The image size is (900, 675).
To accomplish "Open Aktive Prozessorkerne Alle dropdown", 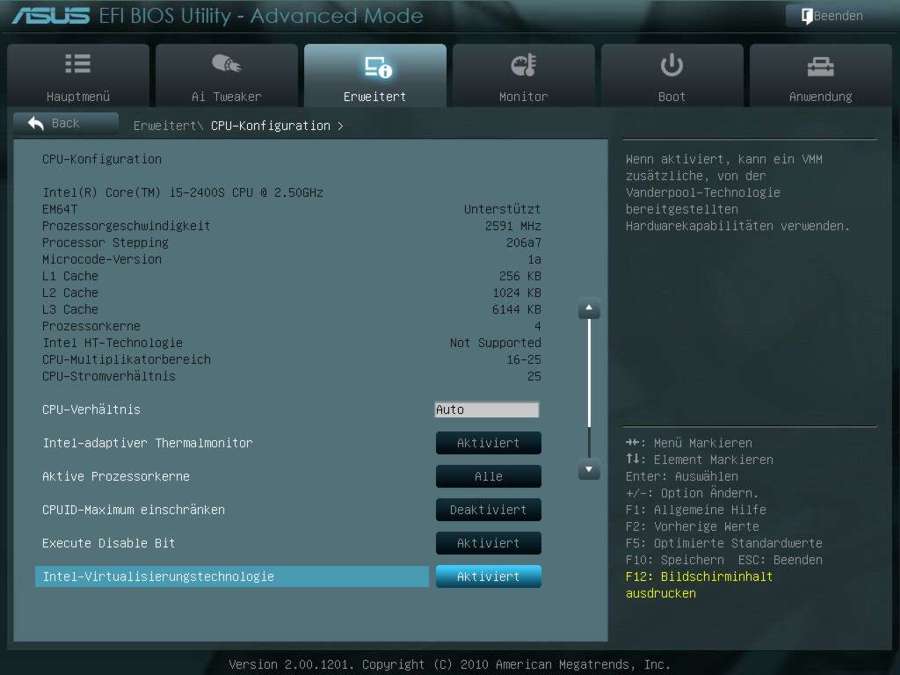I will point(488,476).
